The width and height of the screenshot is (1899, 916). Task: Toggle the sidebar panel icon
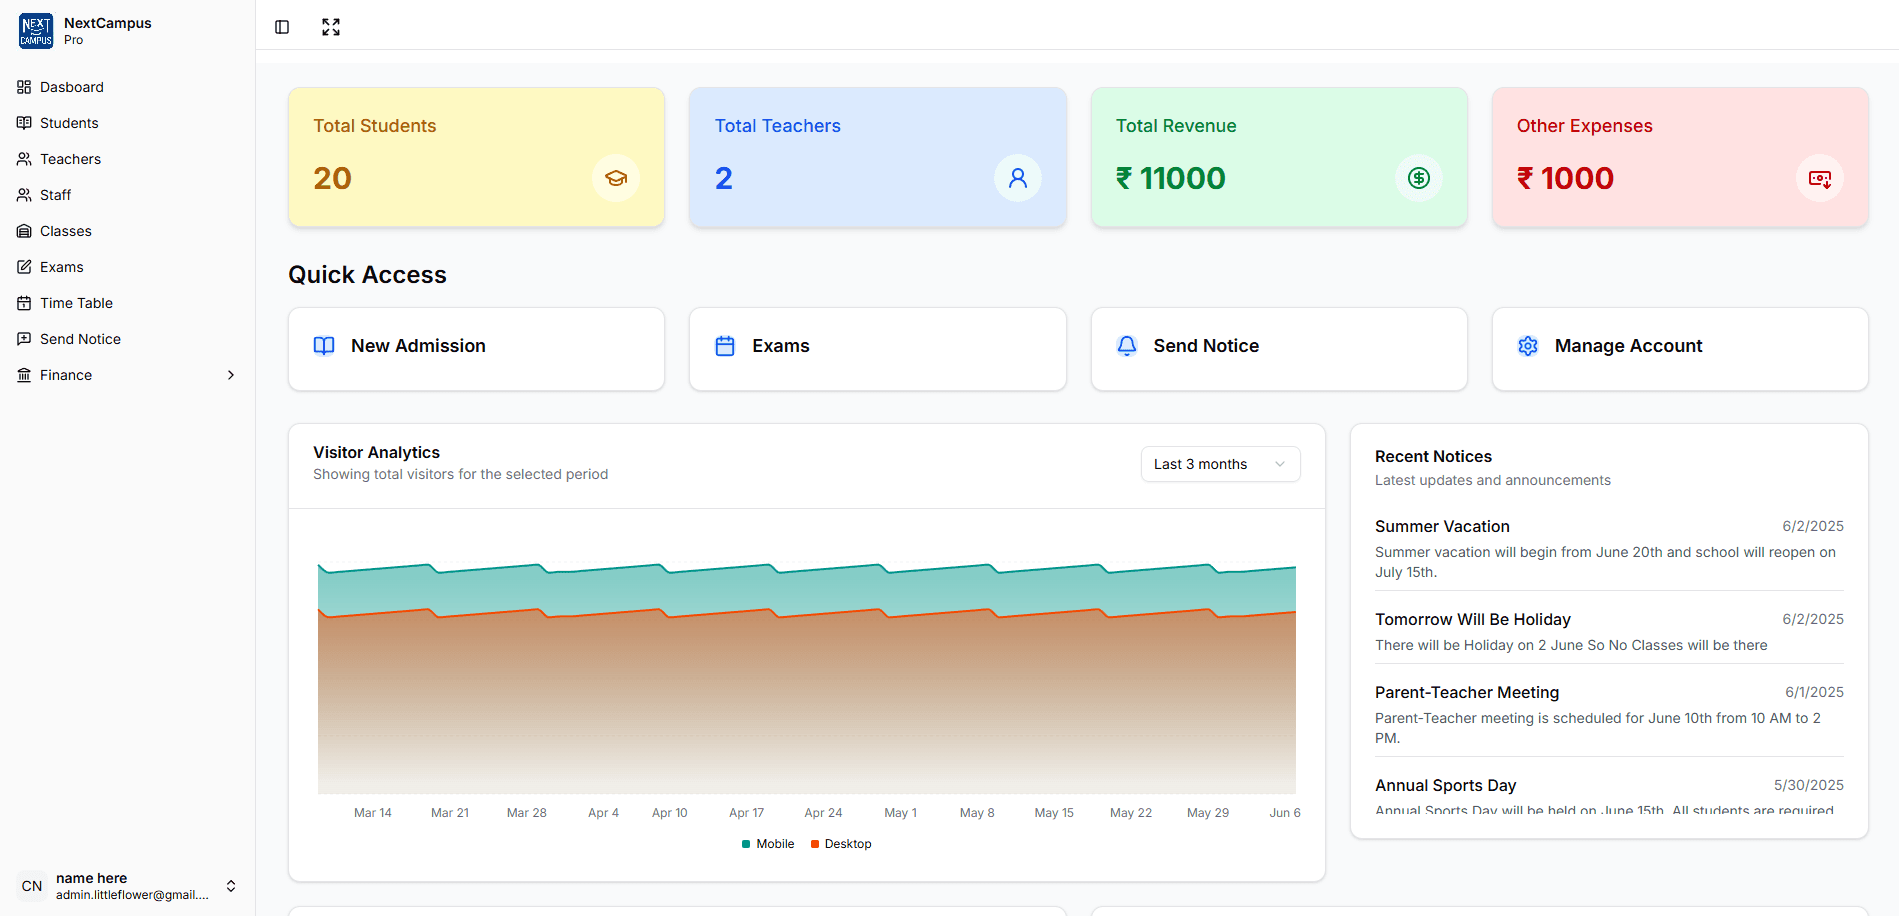click(282, 27)
